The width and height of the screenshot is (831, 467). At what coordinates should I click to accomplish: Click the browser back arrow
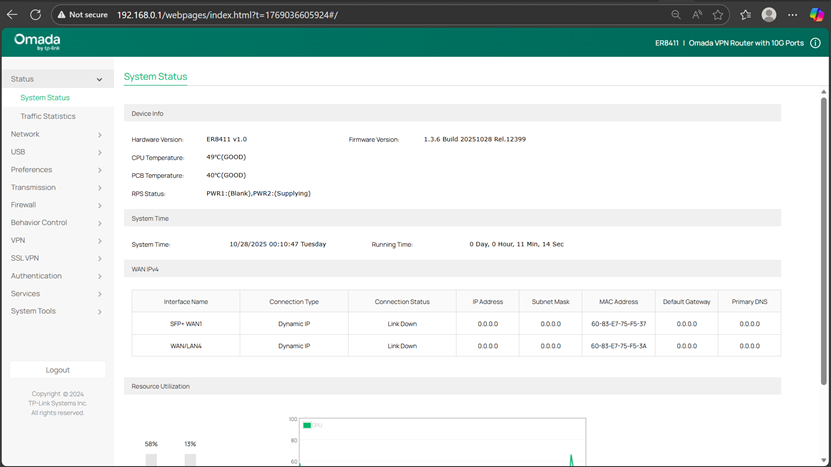(x=13, y=15)
